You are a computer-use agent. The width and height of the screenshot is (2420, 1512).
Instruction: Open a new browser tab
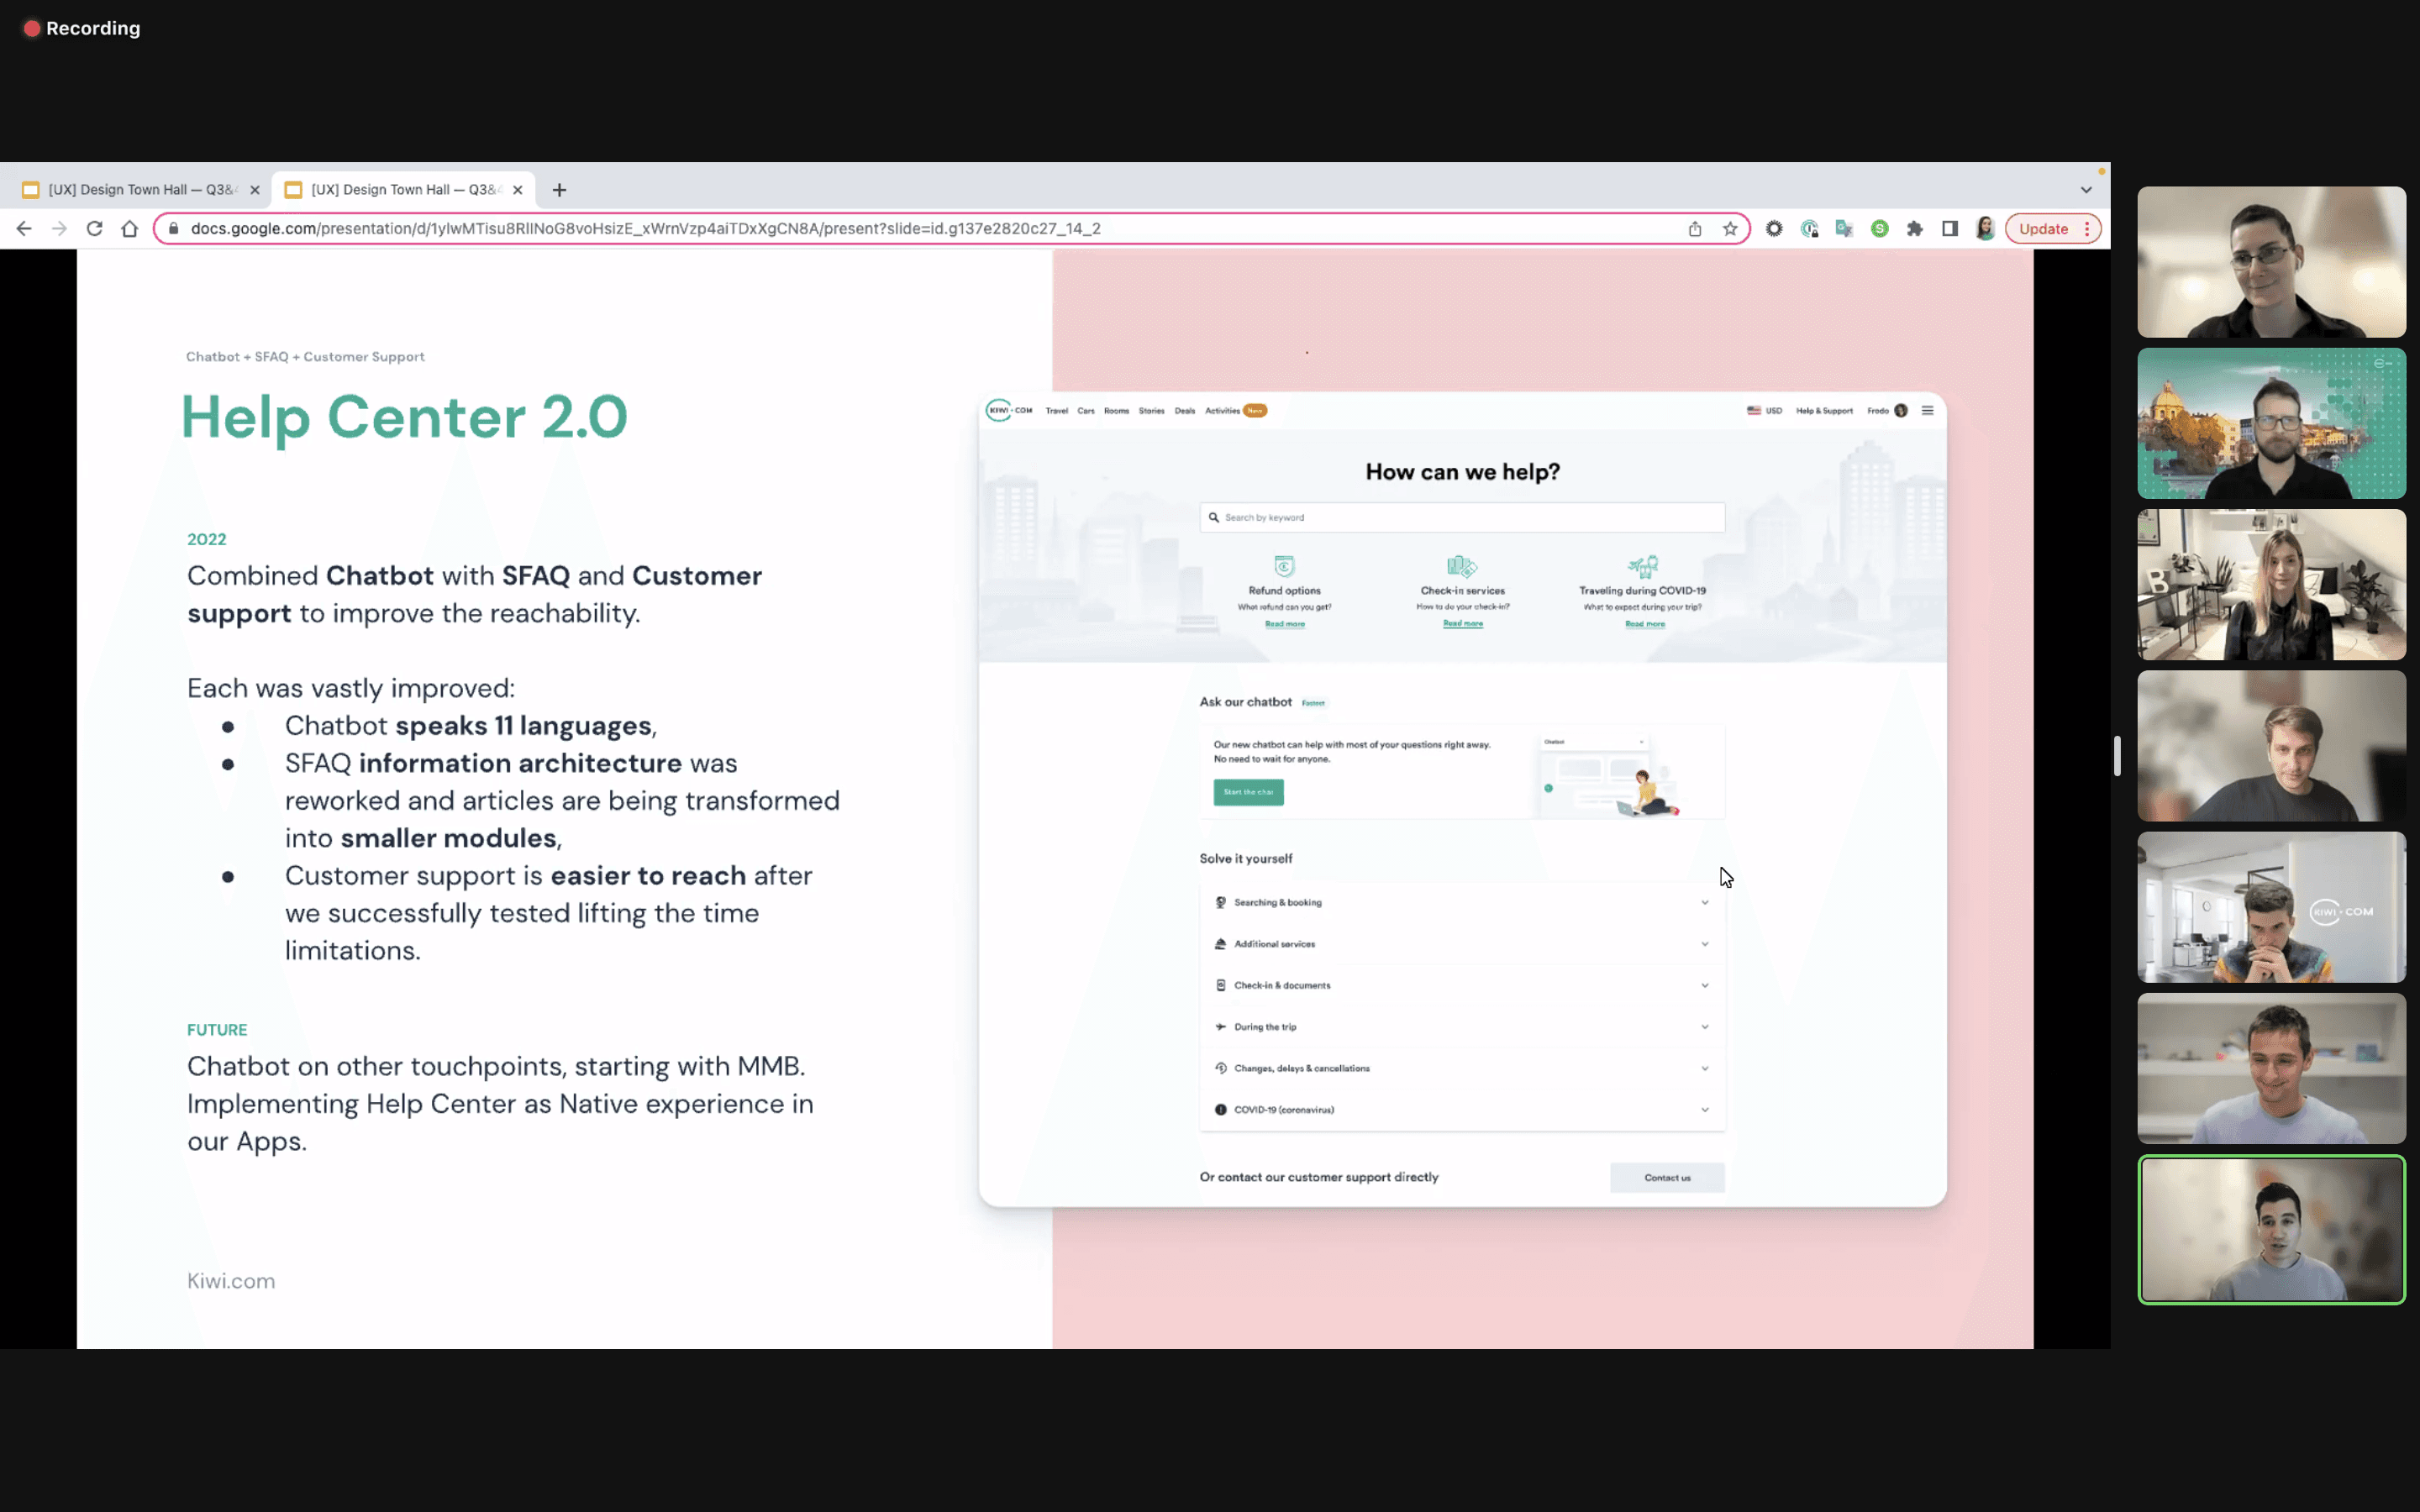pos(559,190)
